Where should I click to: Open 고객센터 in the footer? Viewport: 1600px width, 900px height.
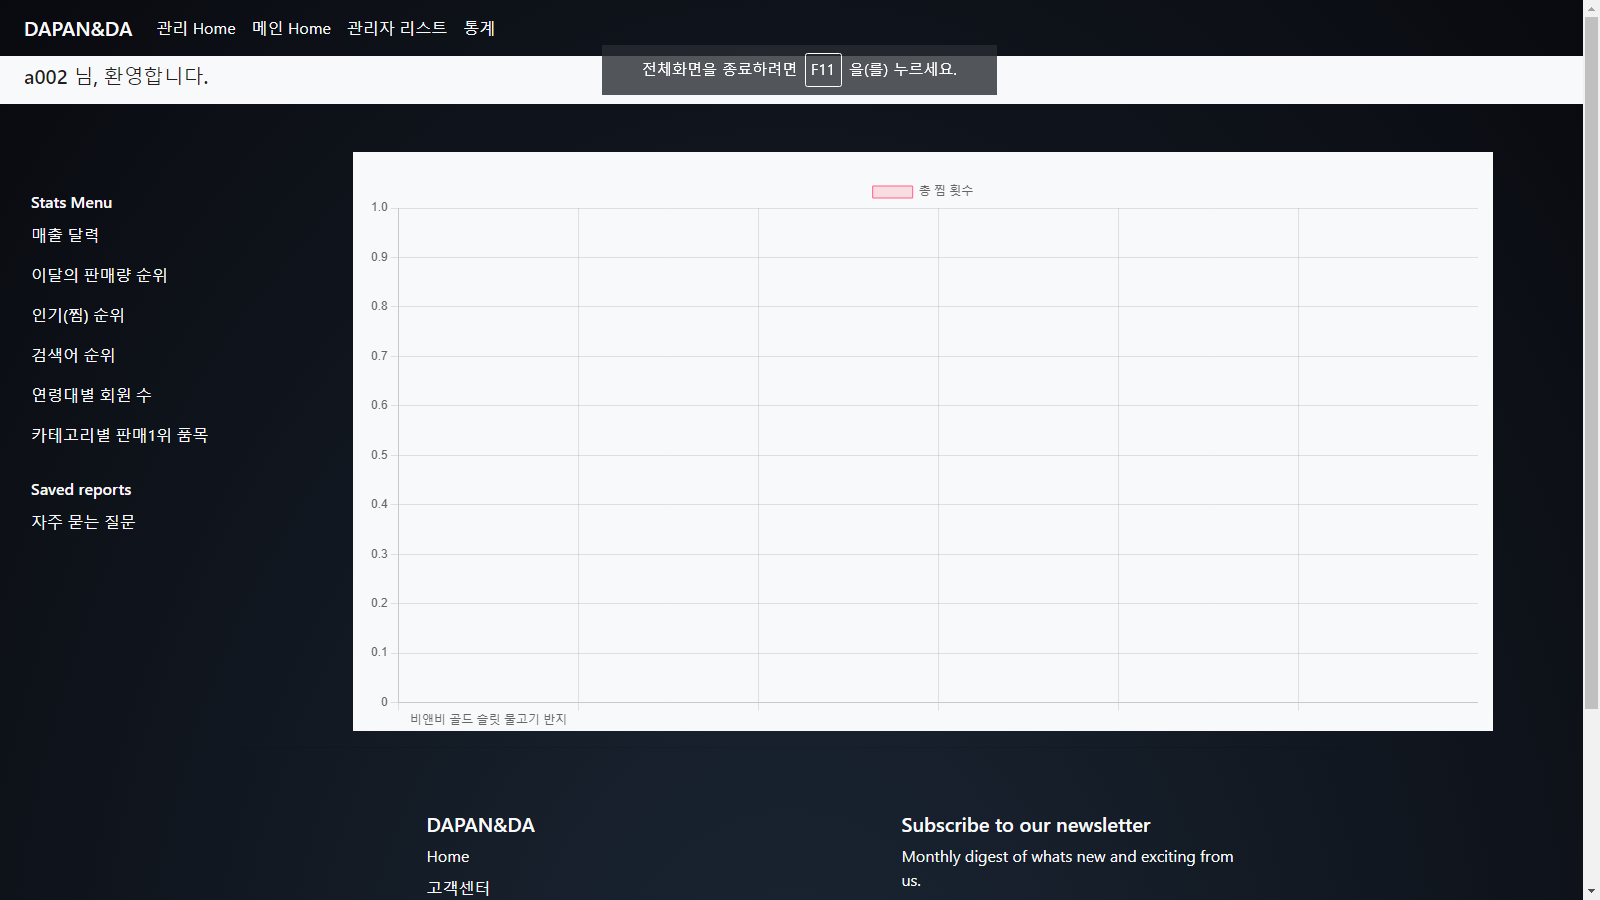[458, 887]
